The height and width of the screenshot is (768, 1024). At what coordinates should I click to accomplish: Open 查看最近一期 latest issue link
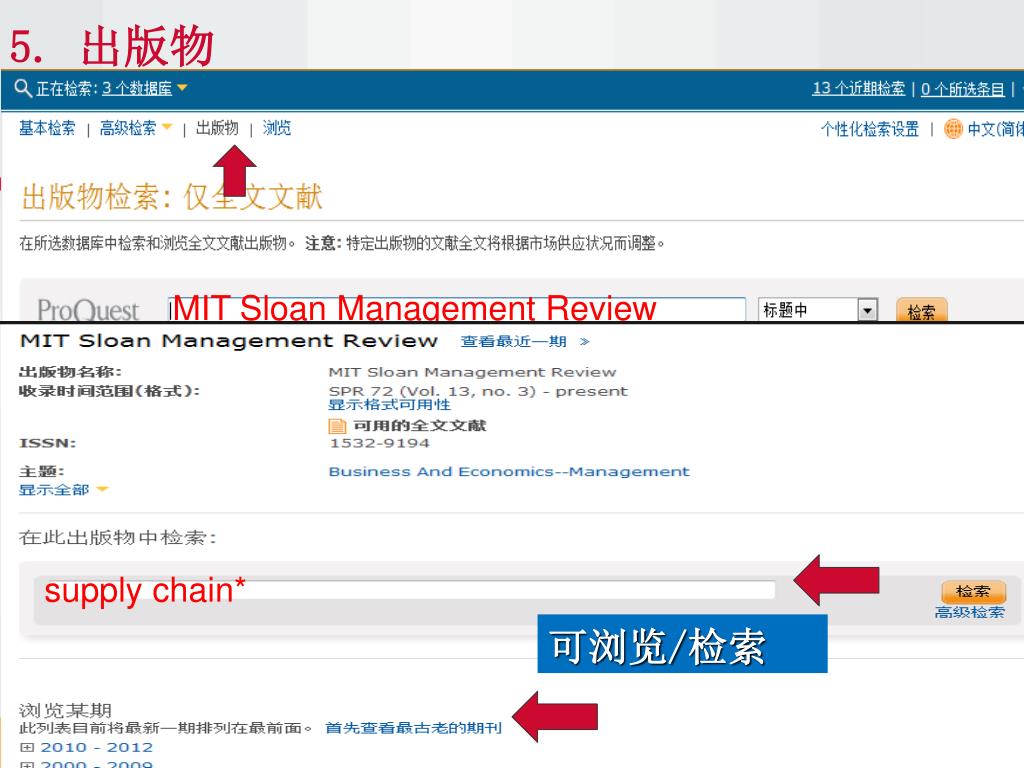(513, 342)
